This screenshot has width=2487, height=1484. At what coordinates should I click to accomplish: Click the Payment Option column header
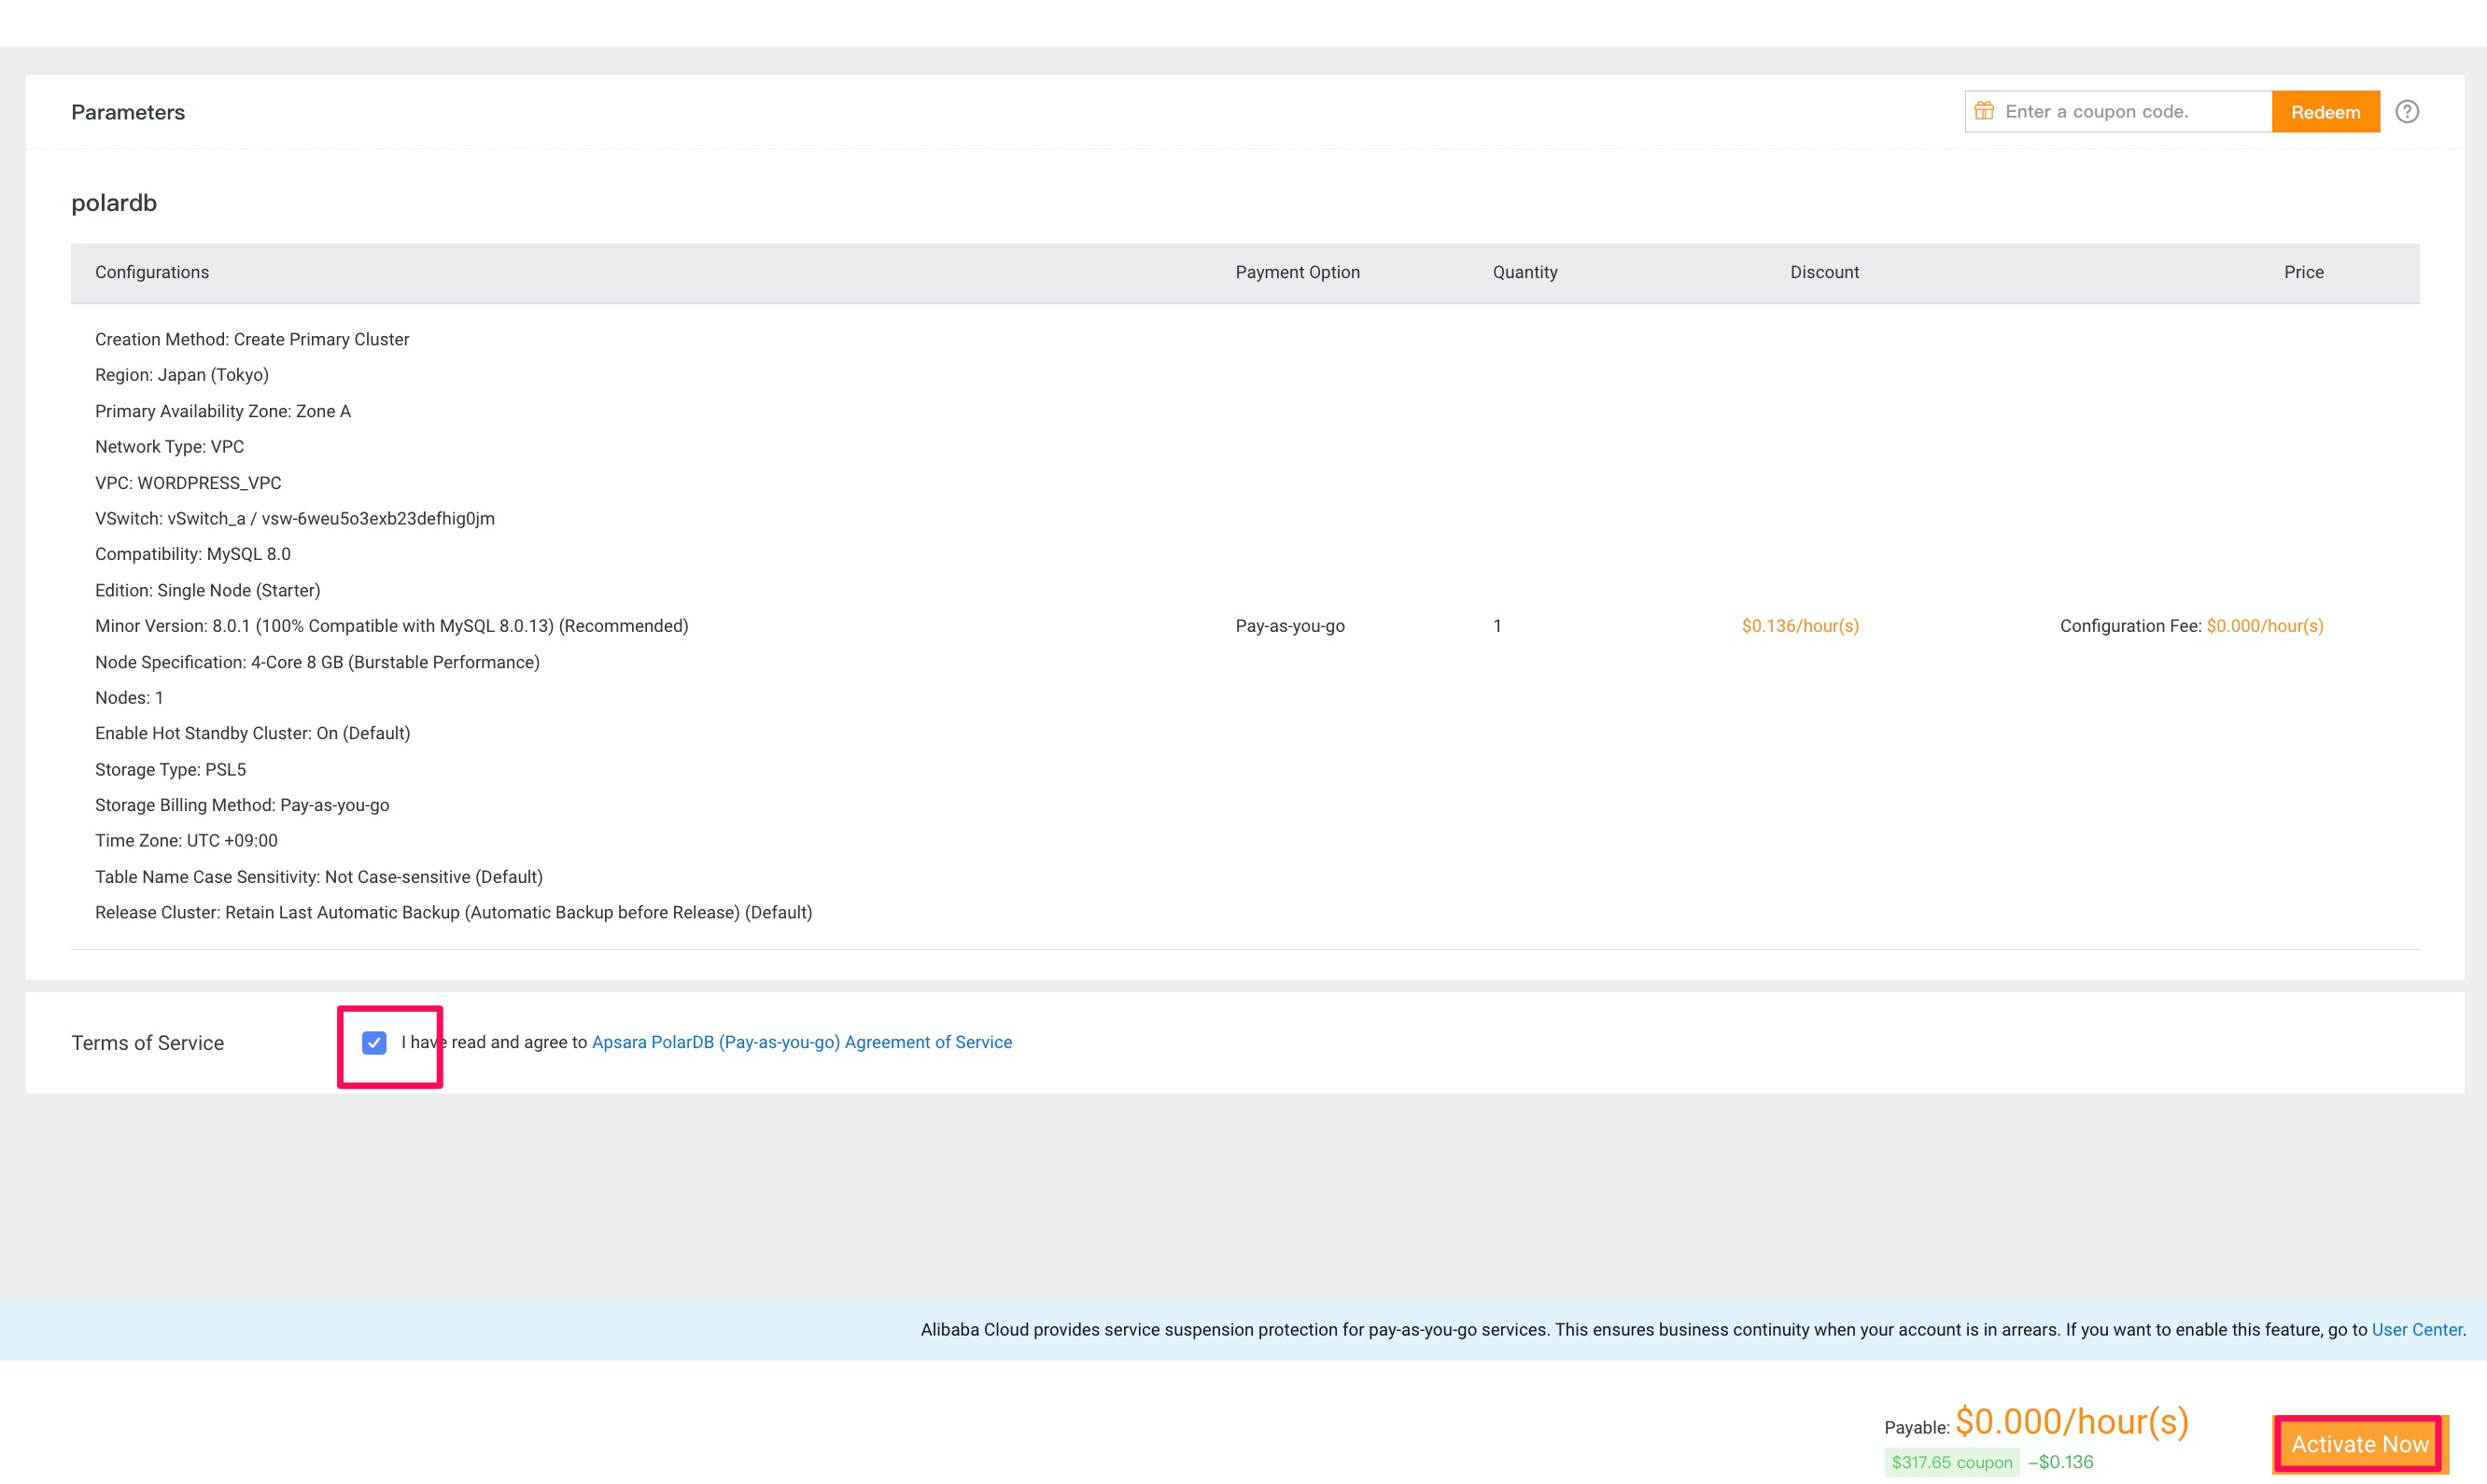(1297, 272)
